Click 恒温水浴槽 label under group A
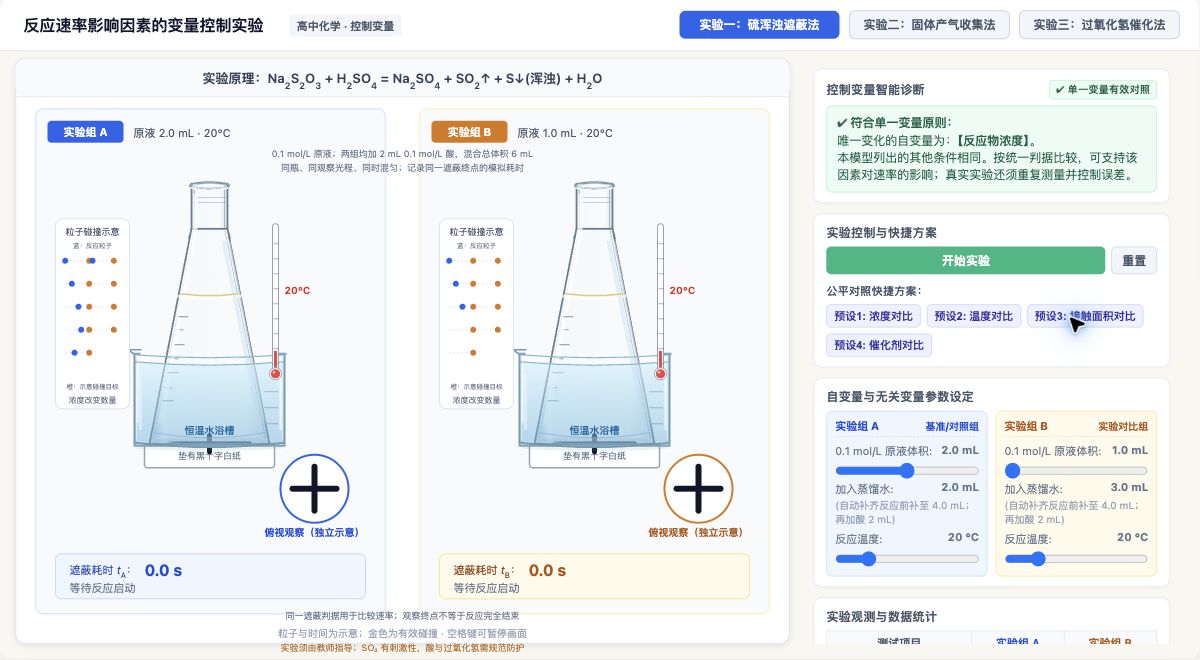This screenshot has height=660, width=1200. click(x=208, y=431)
